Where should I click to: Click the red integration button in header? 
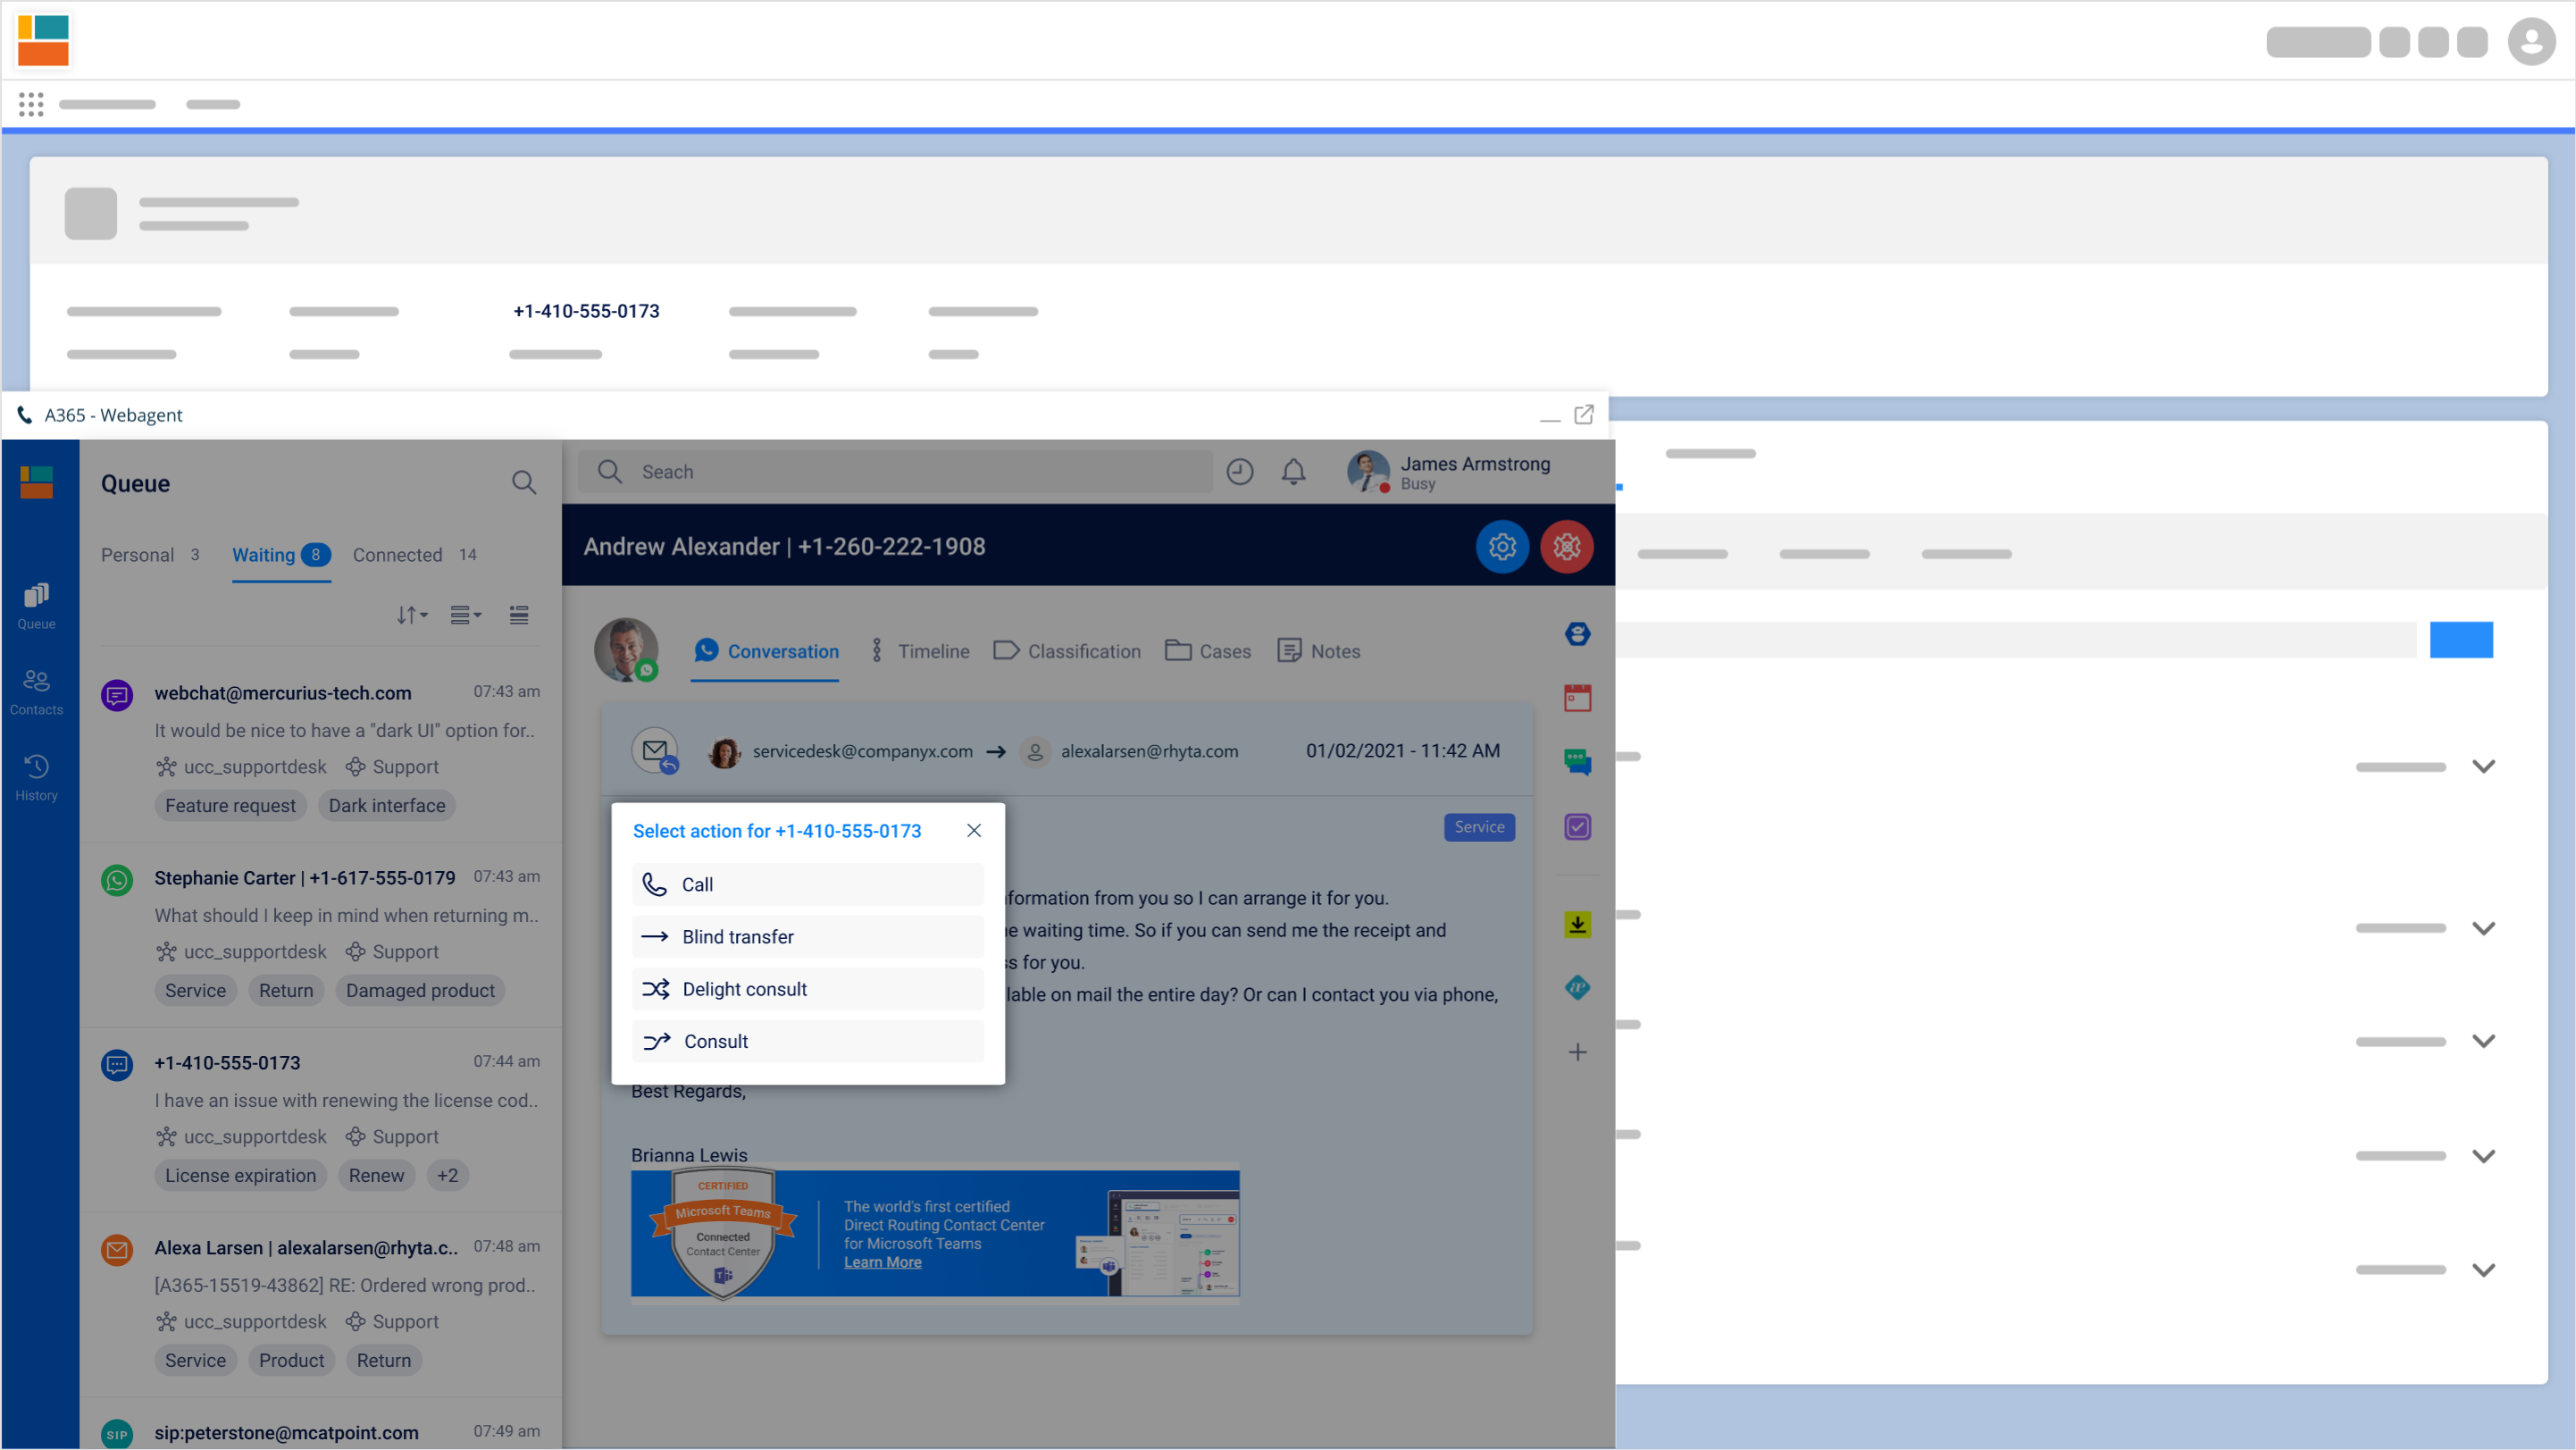tap(1567, 547)
